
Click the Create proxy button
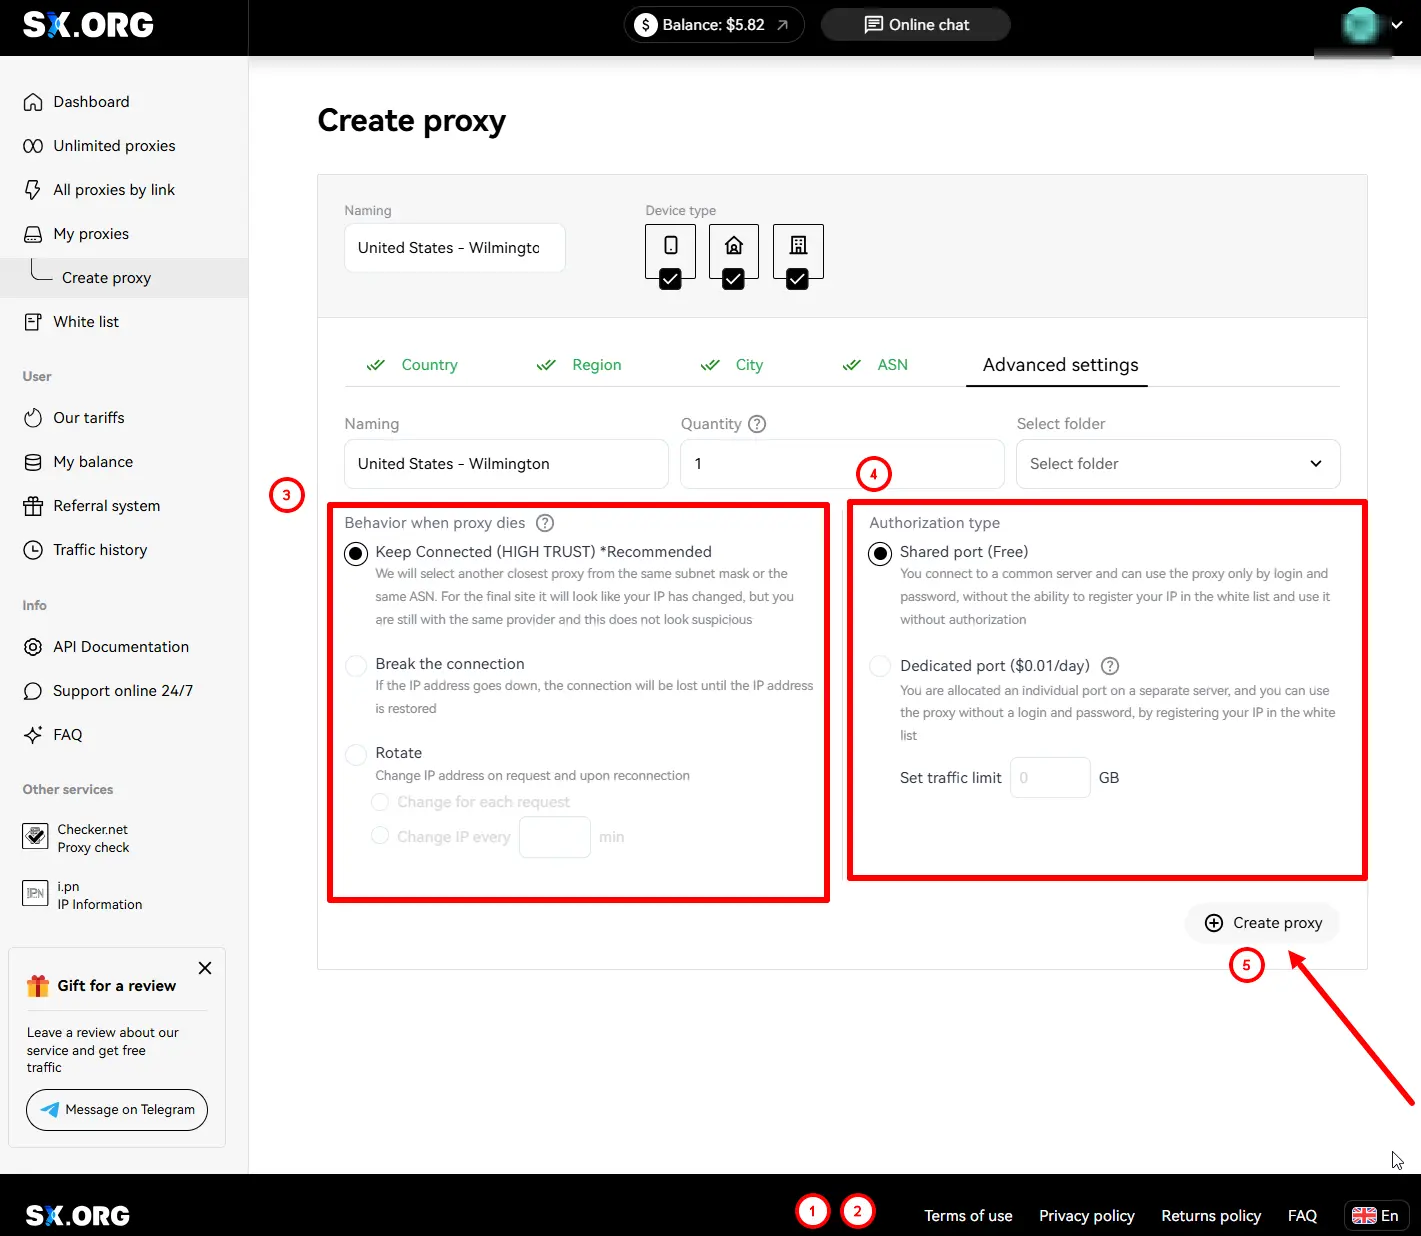pos(1263,923)
